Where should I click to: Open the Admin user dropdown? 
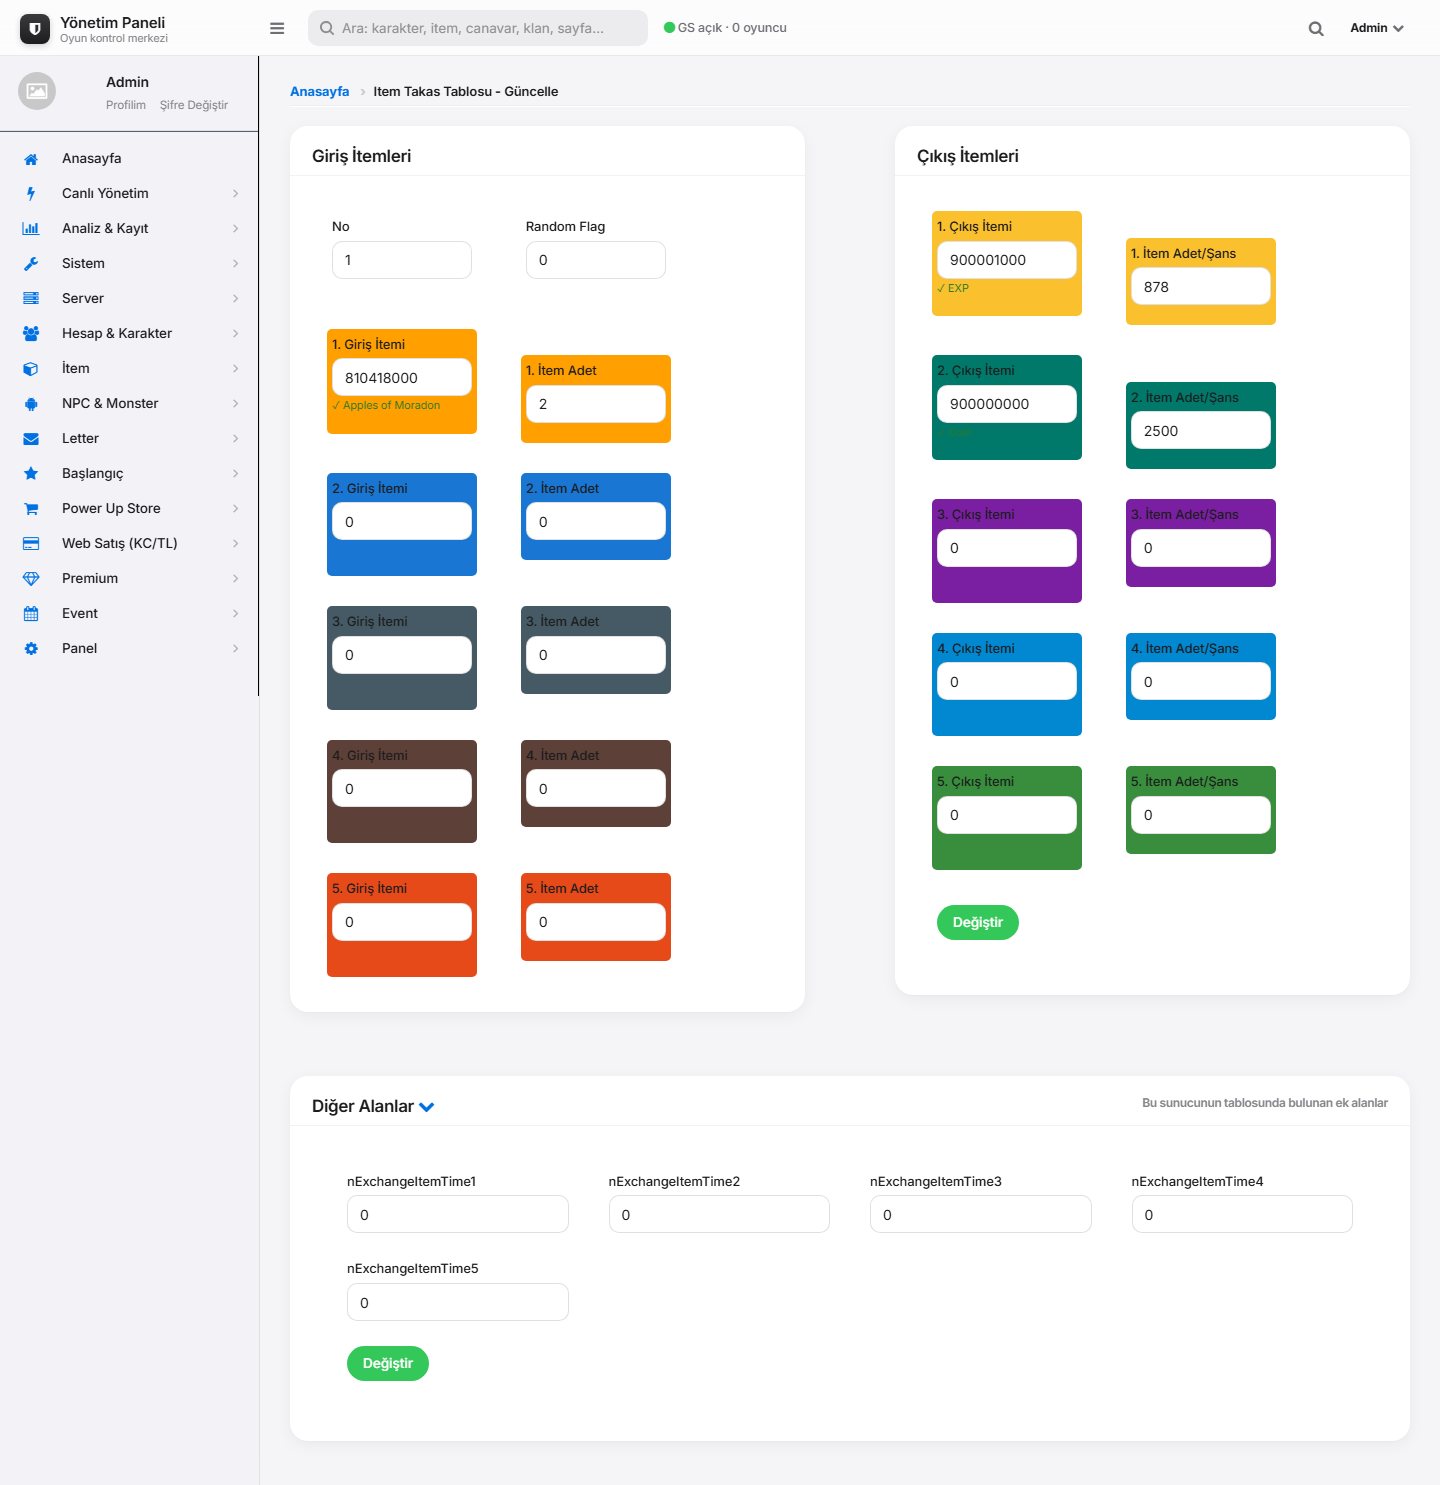click(1376, 28)
